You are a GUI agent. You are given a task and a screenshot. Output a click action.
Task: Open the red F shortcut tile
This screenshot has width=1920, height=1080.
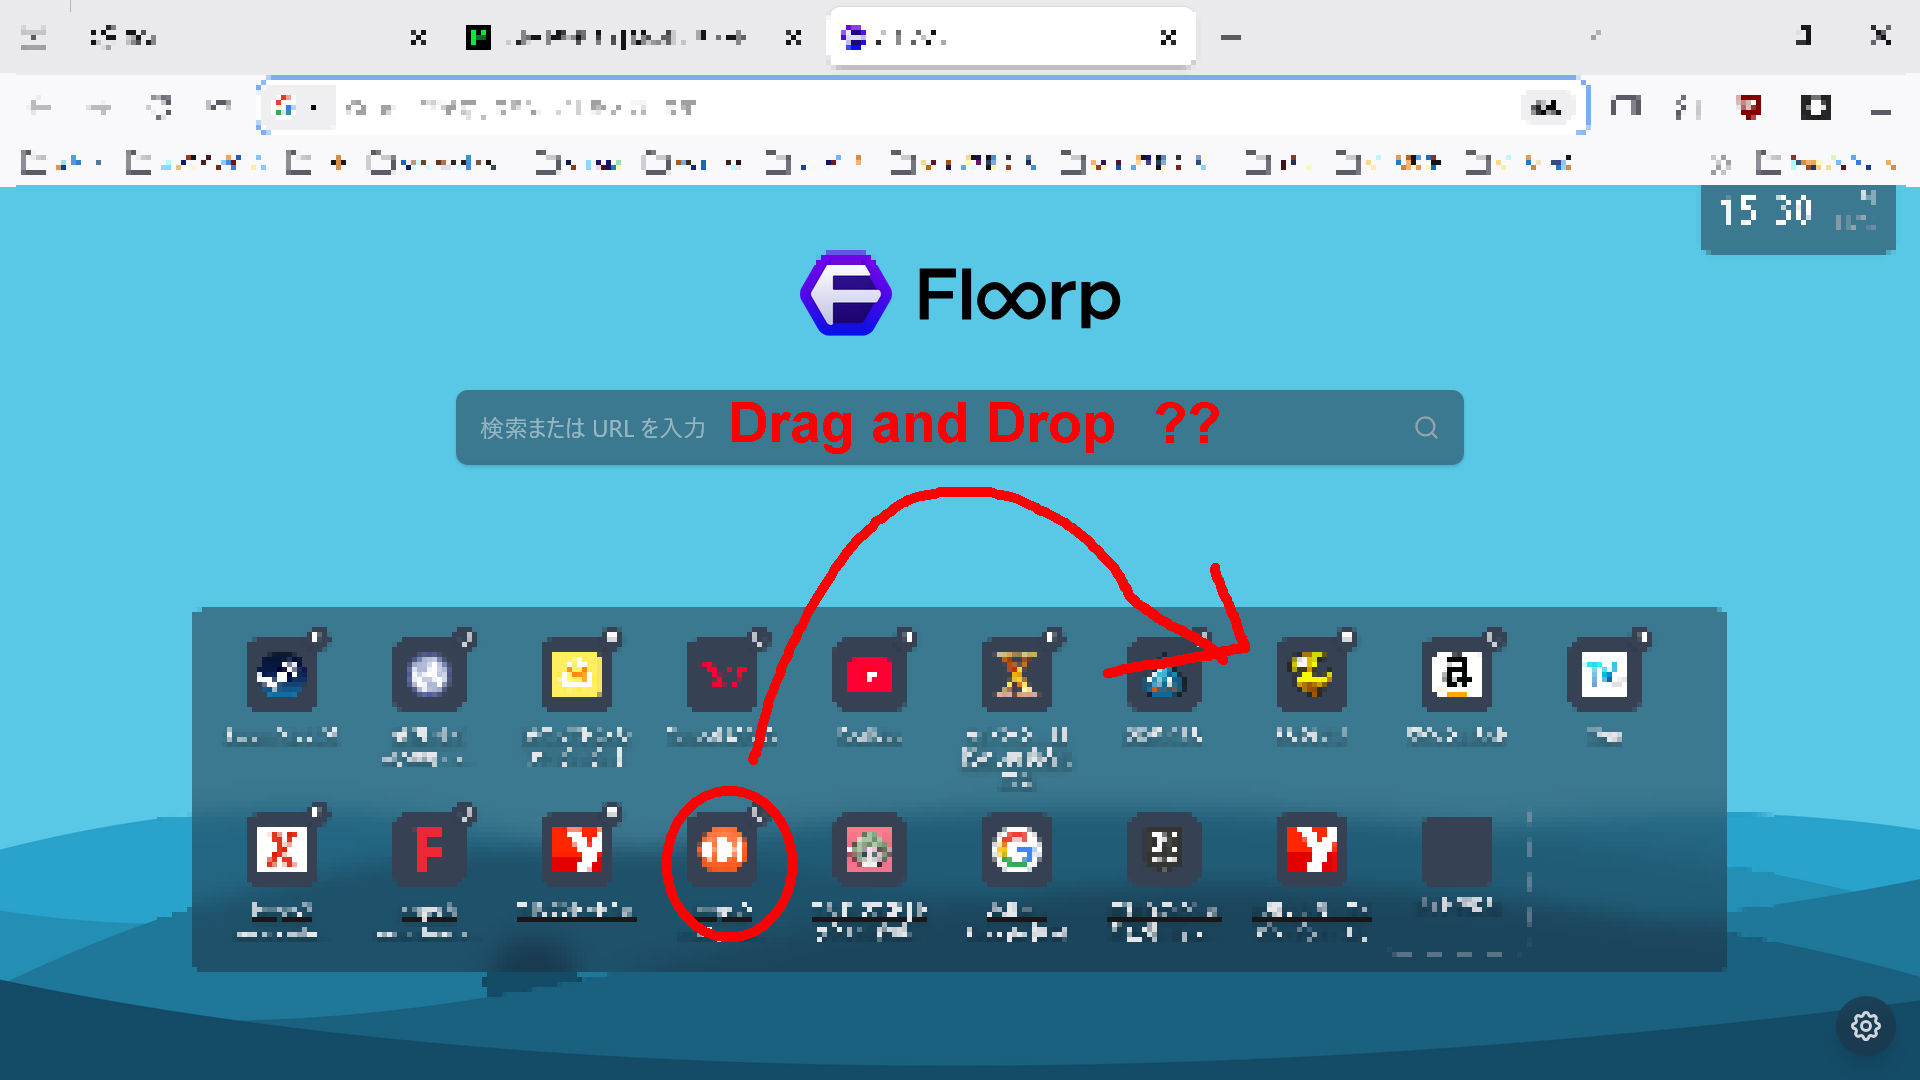pos(429,850)
